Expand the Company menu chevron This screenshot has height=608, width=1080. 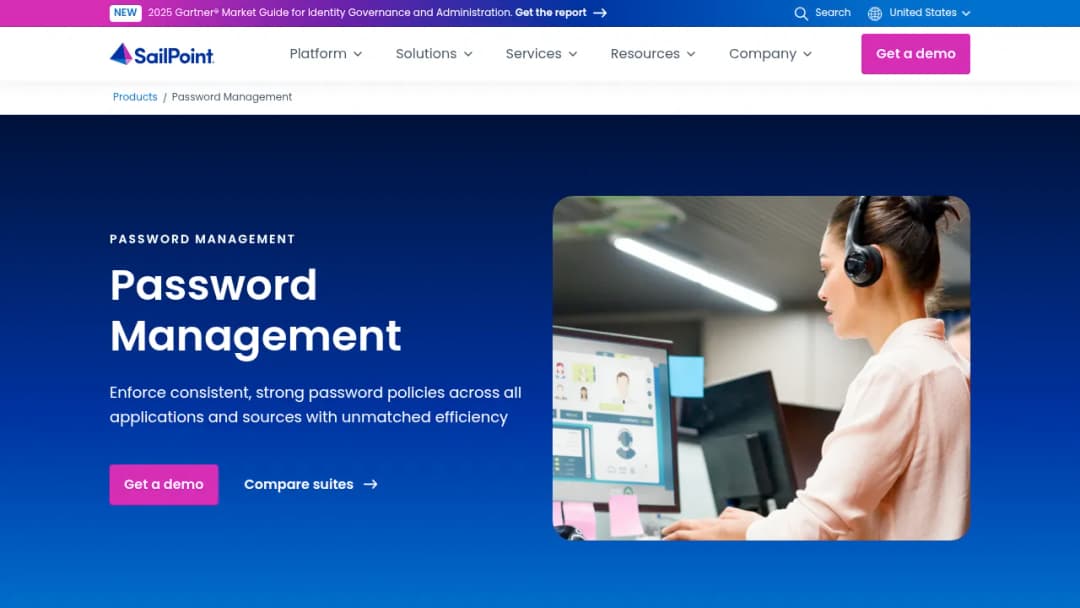click(x=807, y=54)
